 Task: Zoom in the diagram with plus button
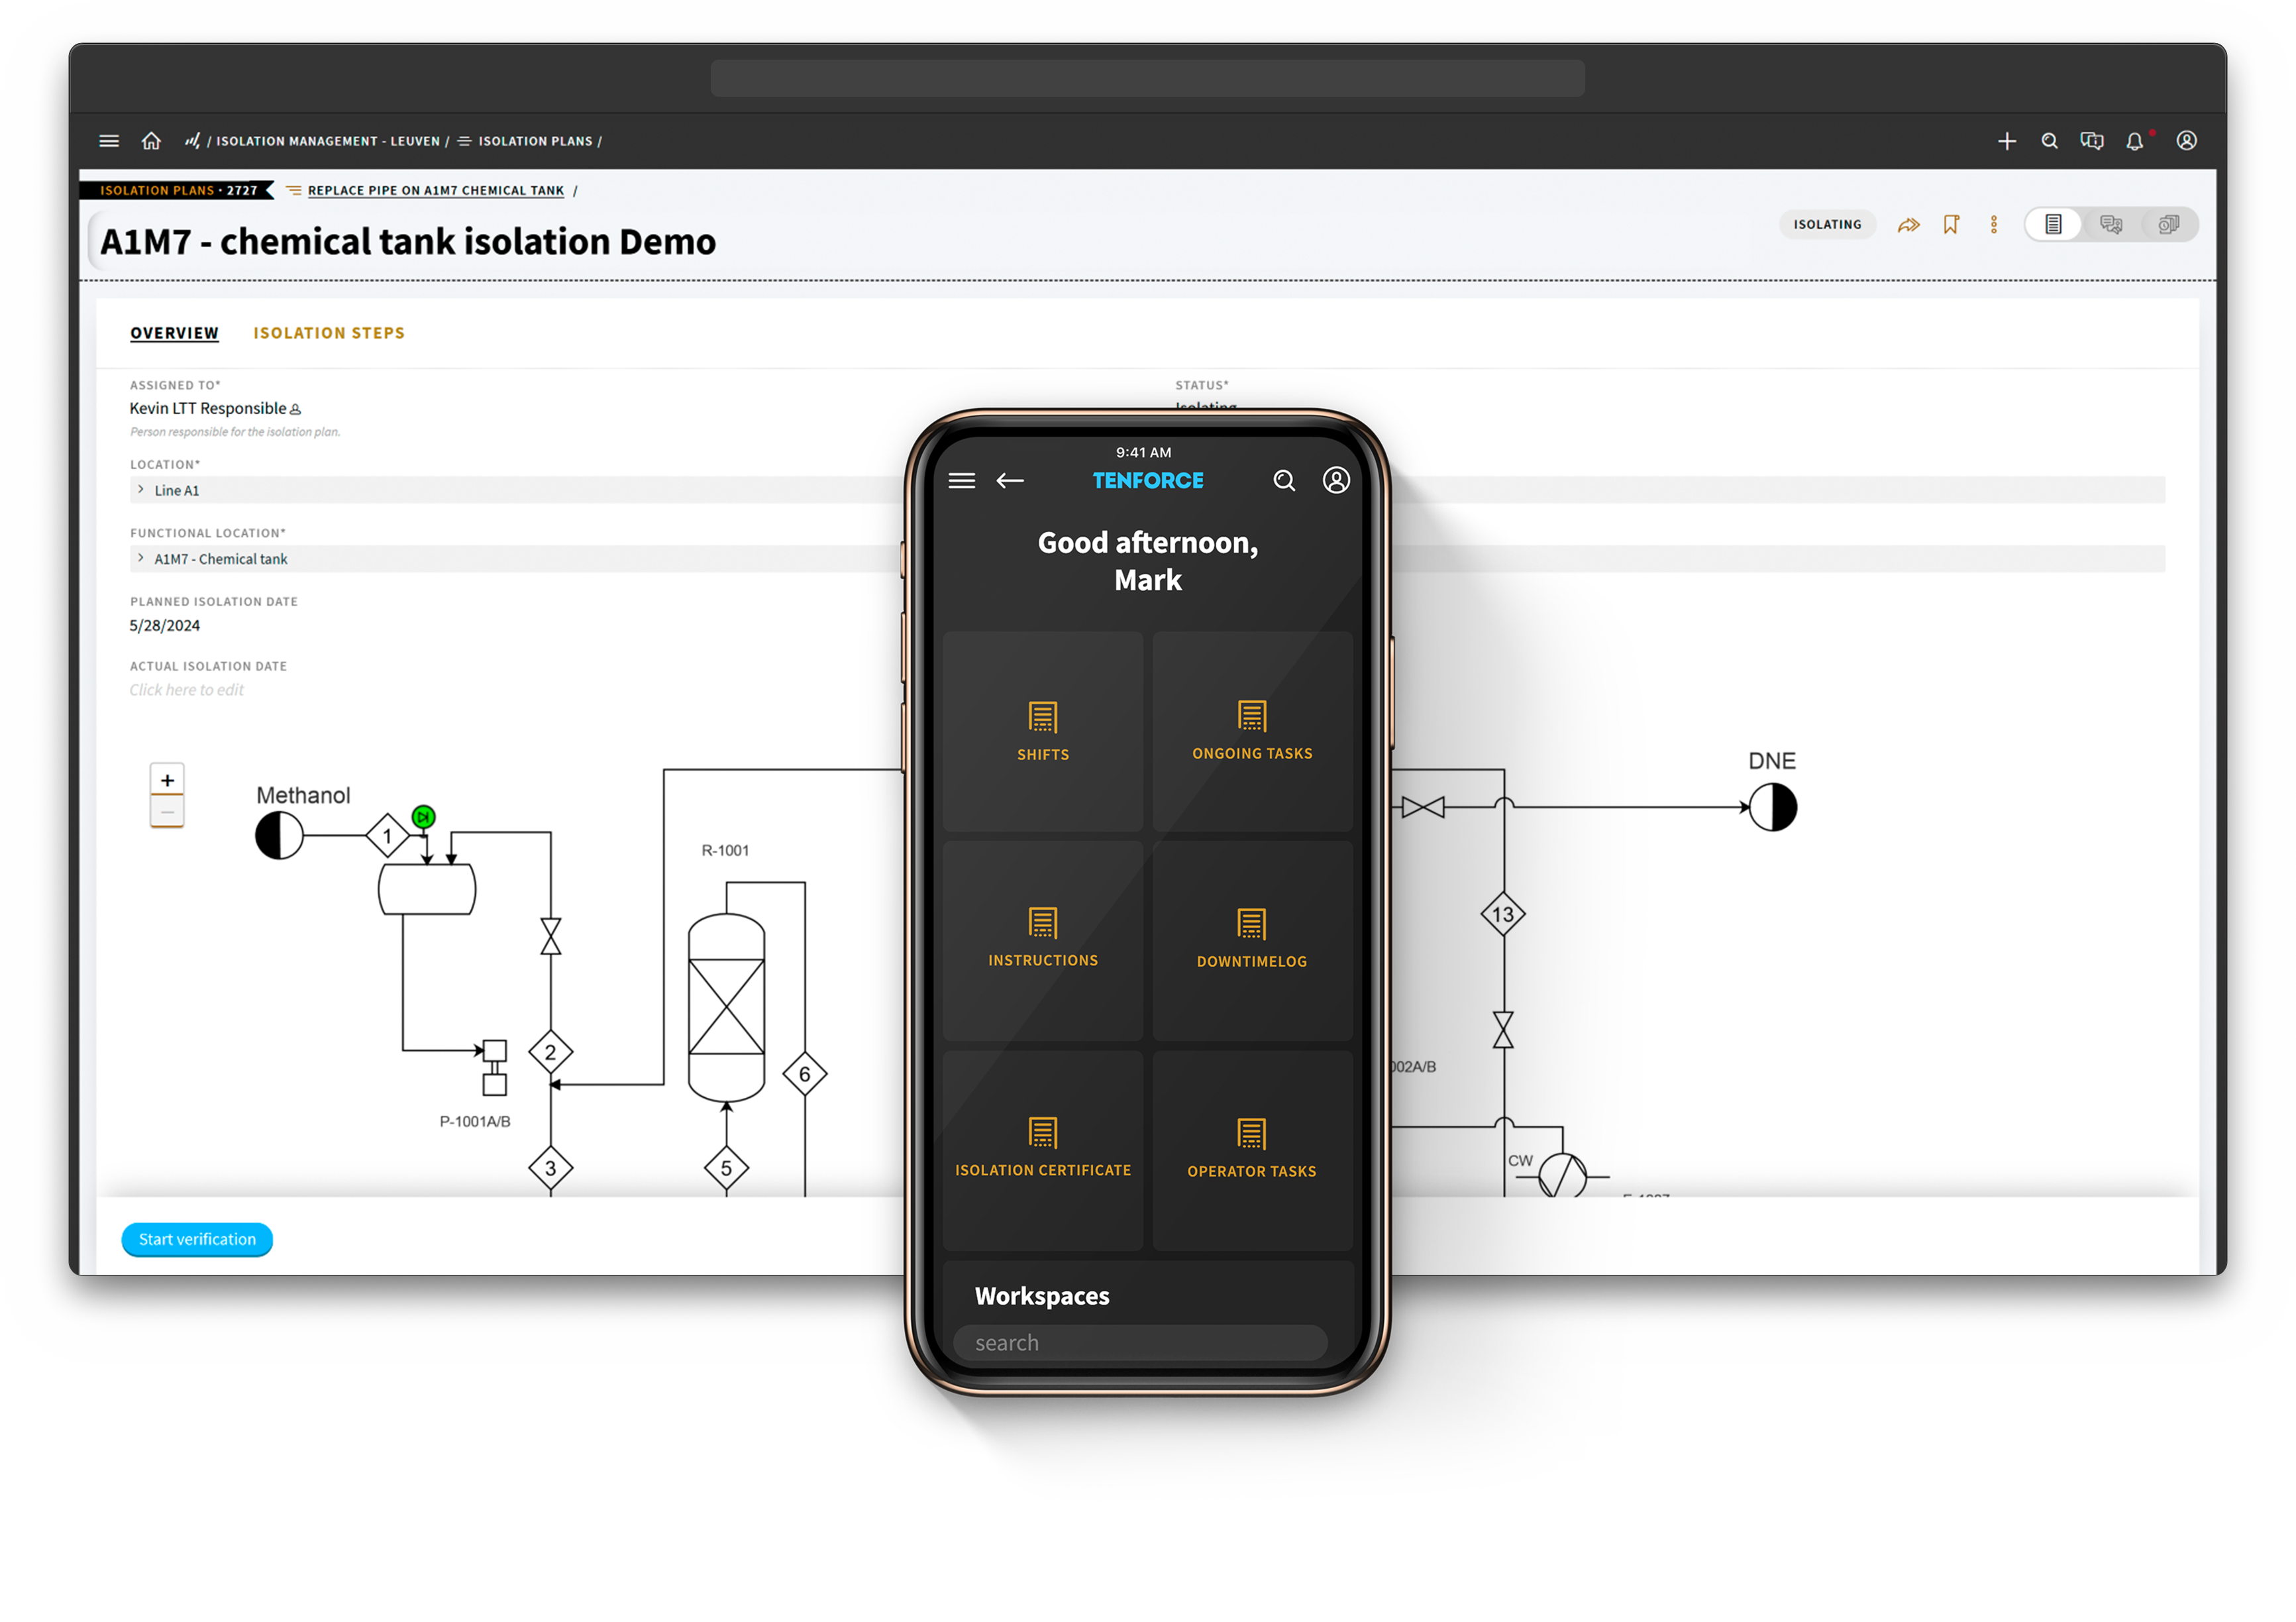coord(167,780)
